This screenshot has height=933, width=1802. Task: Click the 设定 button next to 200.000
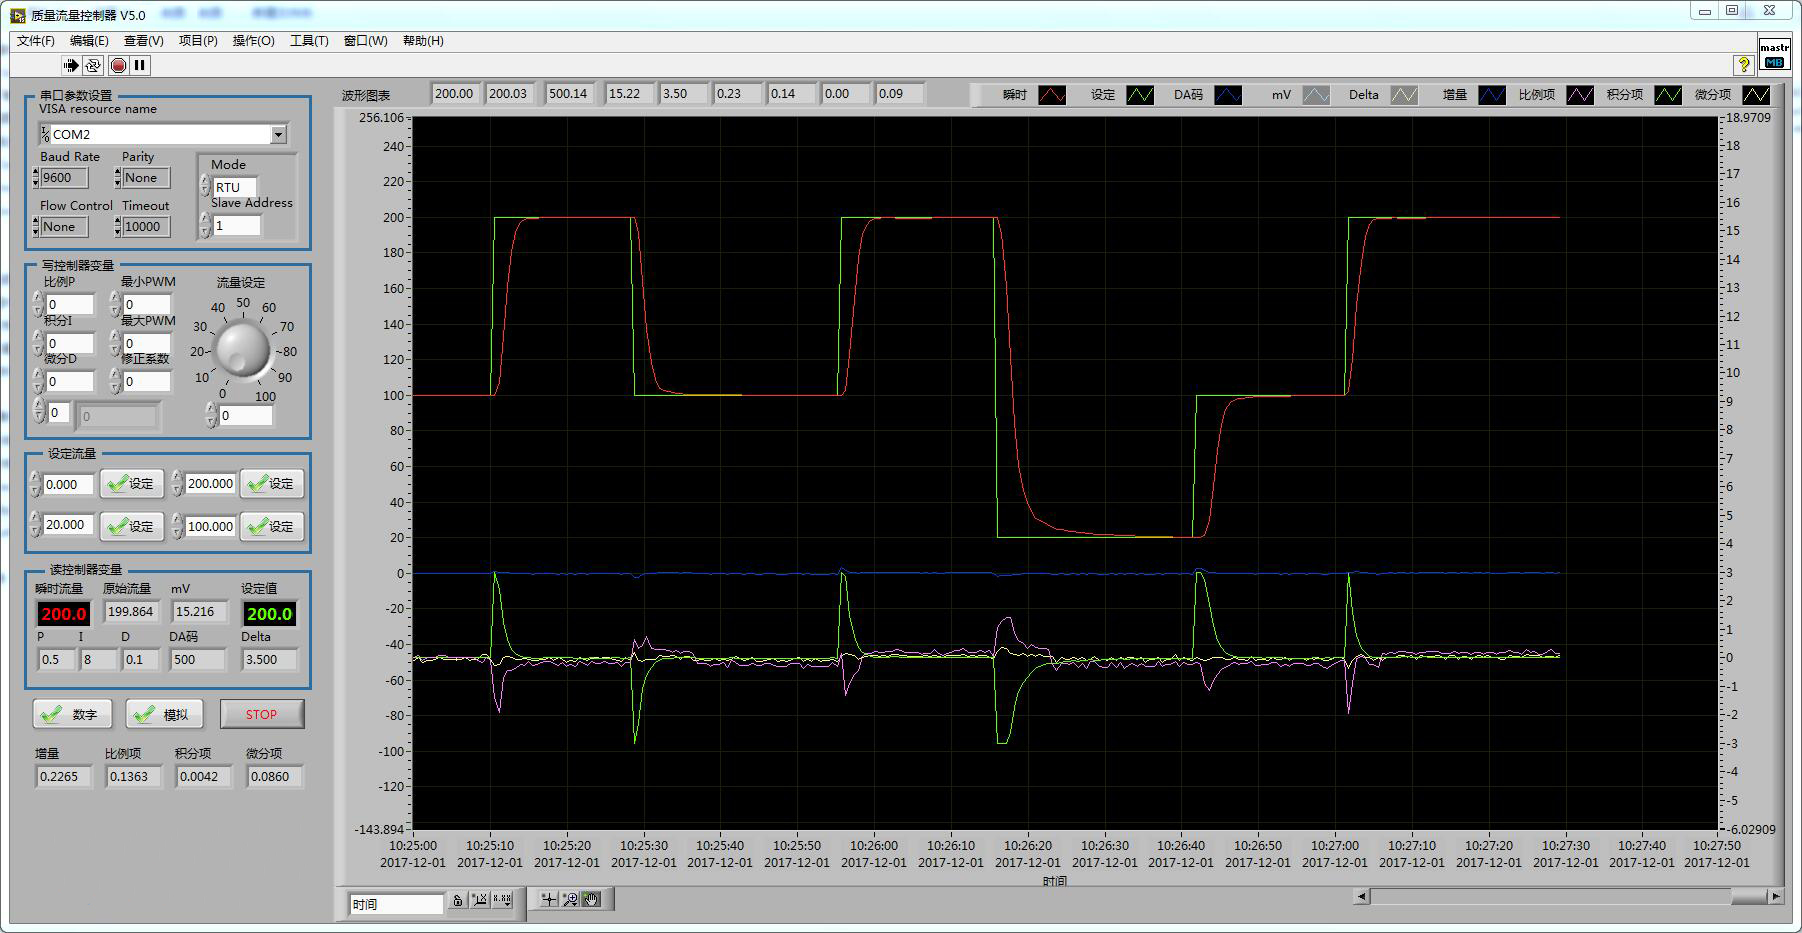[272, 484]
